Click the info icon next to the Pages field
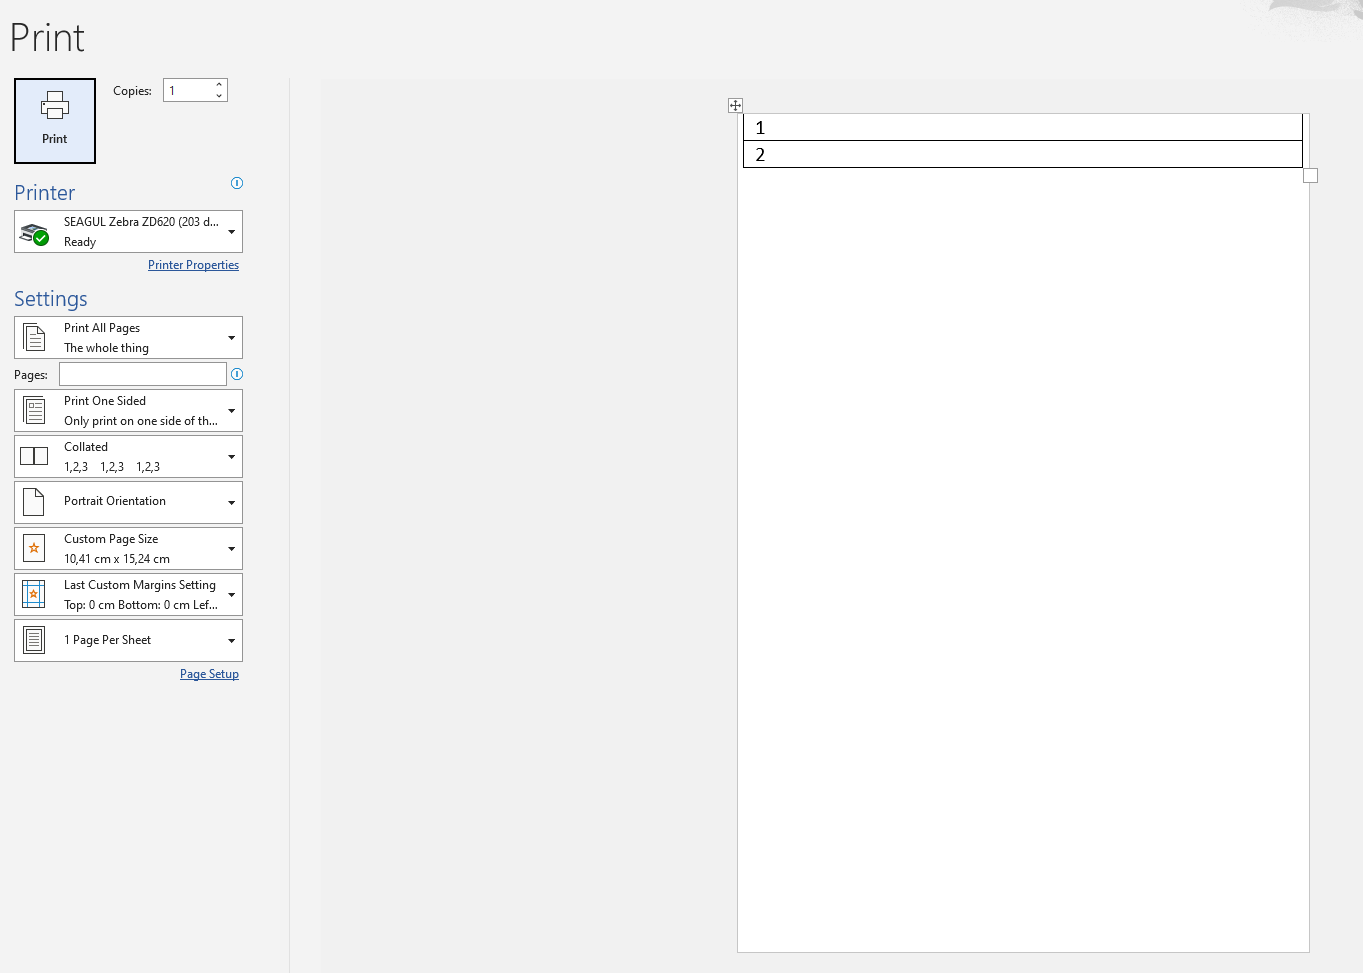1363x973 pixels. 237,373
